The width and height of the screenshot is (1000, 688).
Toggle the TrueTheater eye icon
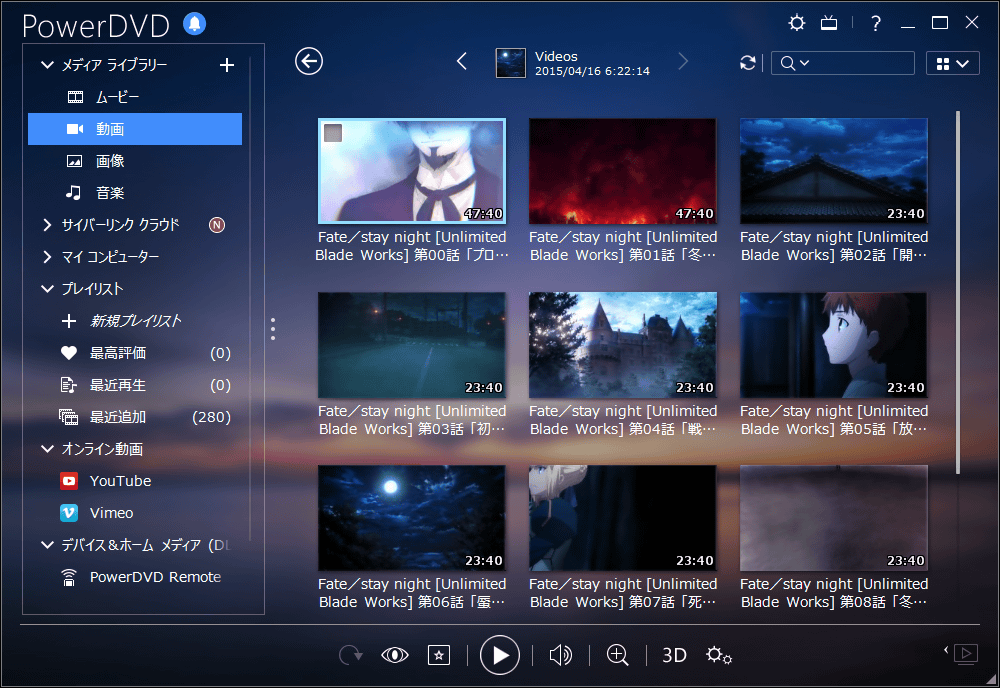(x=395, y=655)
